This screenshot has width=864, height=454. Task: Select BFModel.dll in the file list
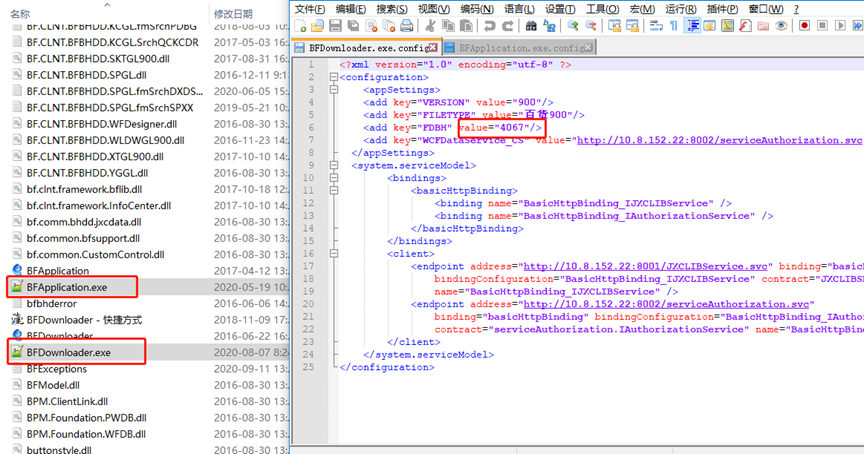click(x=53, y=385)
